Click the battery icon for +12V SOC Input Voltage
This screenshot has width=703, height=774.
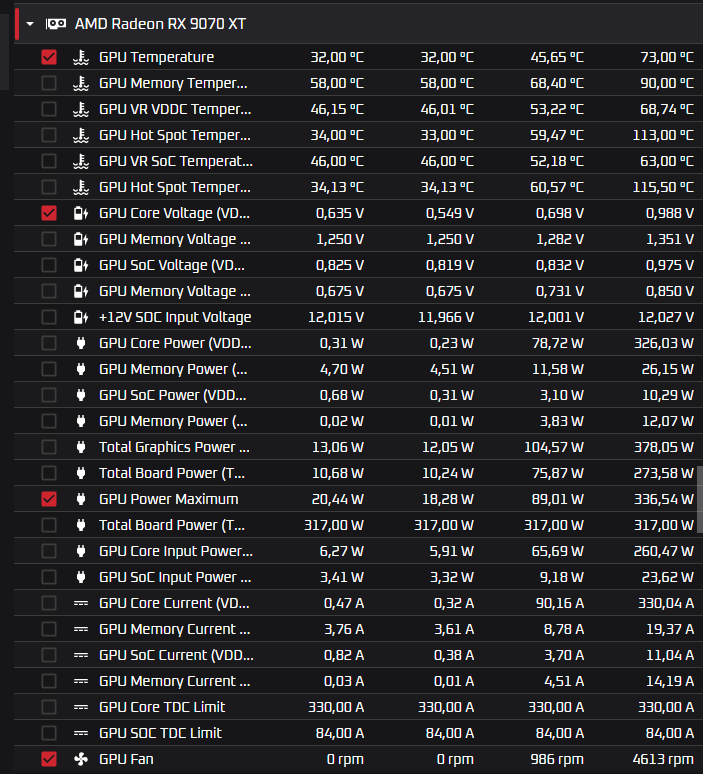[81, 317]
